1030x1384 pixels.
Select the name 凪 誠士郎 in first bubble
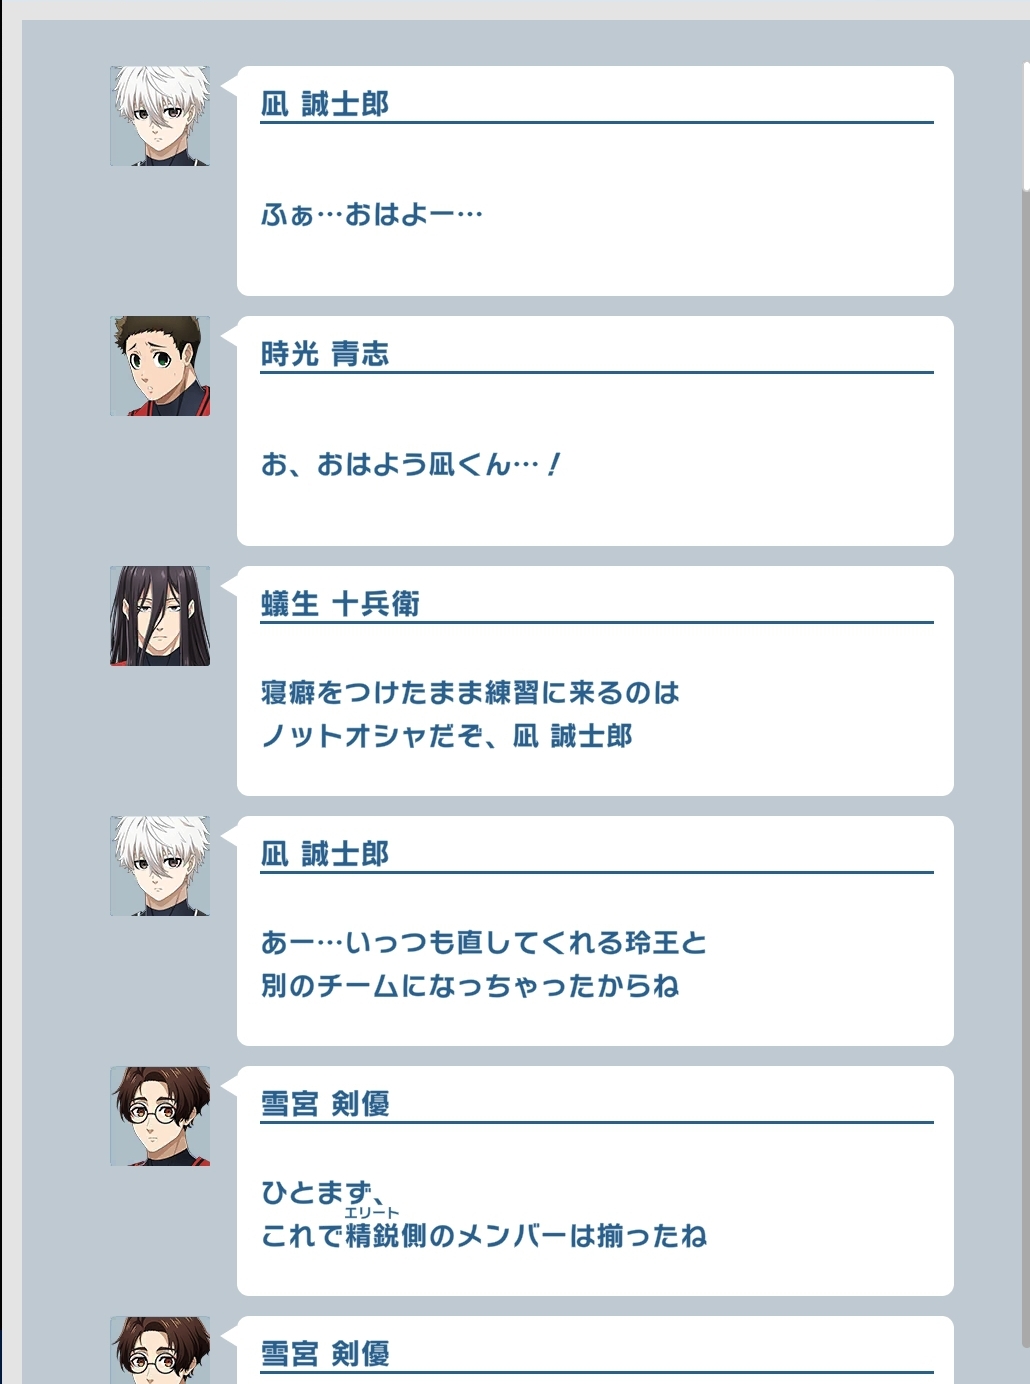[325, 104]
